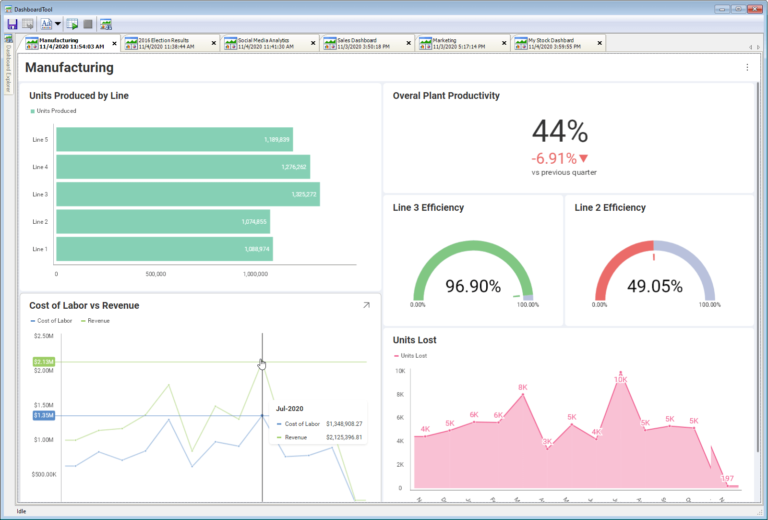The width and height of the screenshot is (768, 520).
Task: Click the dashboard's vertical scrollbar
Action: point(757,267)
